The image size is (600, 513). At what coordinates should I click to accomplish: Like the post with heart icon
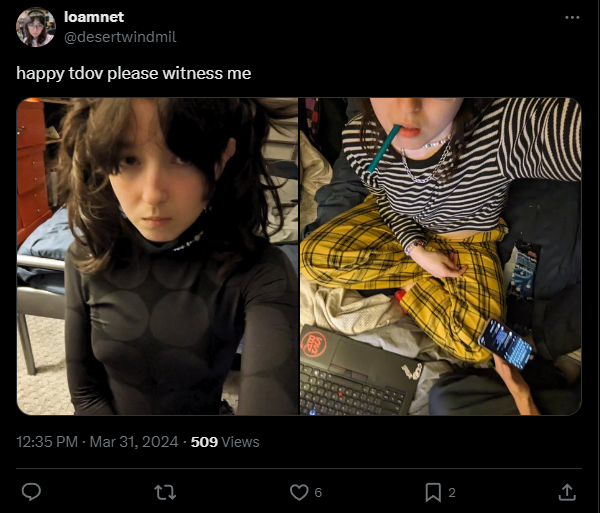(299, 492)
